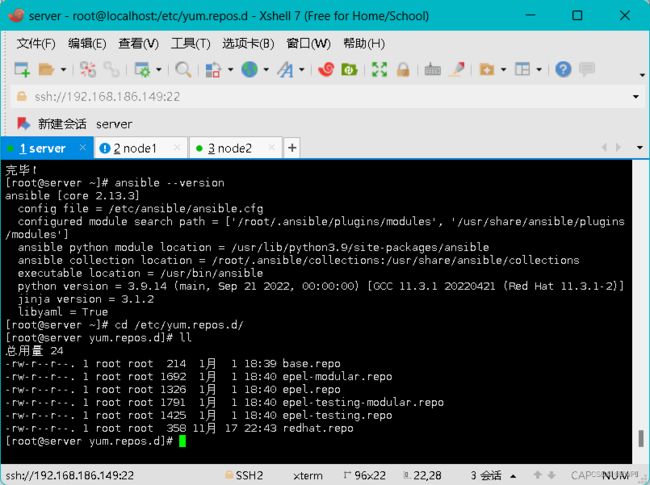Screen dimensions: 650x485
Task: Click the status bar up arrow icon
Action: 538,475
